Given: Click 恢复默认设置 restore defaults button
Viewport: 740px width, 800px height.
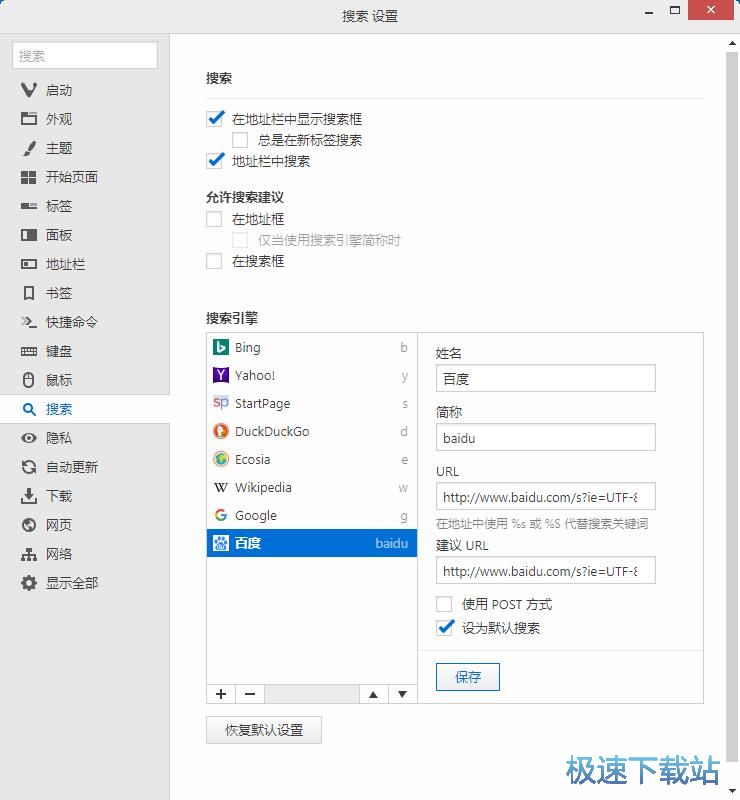Looking at the screenshot, I should [264, 730].
